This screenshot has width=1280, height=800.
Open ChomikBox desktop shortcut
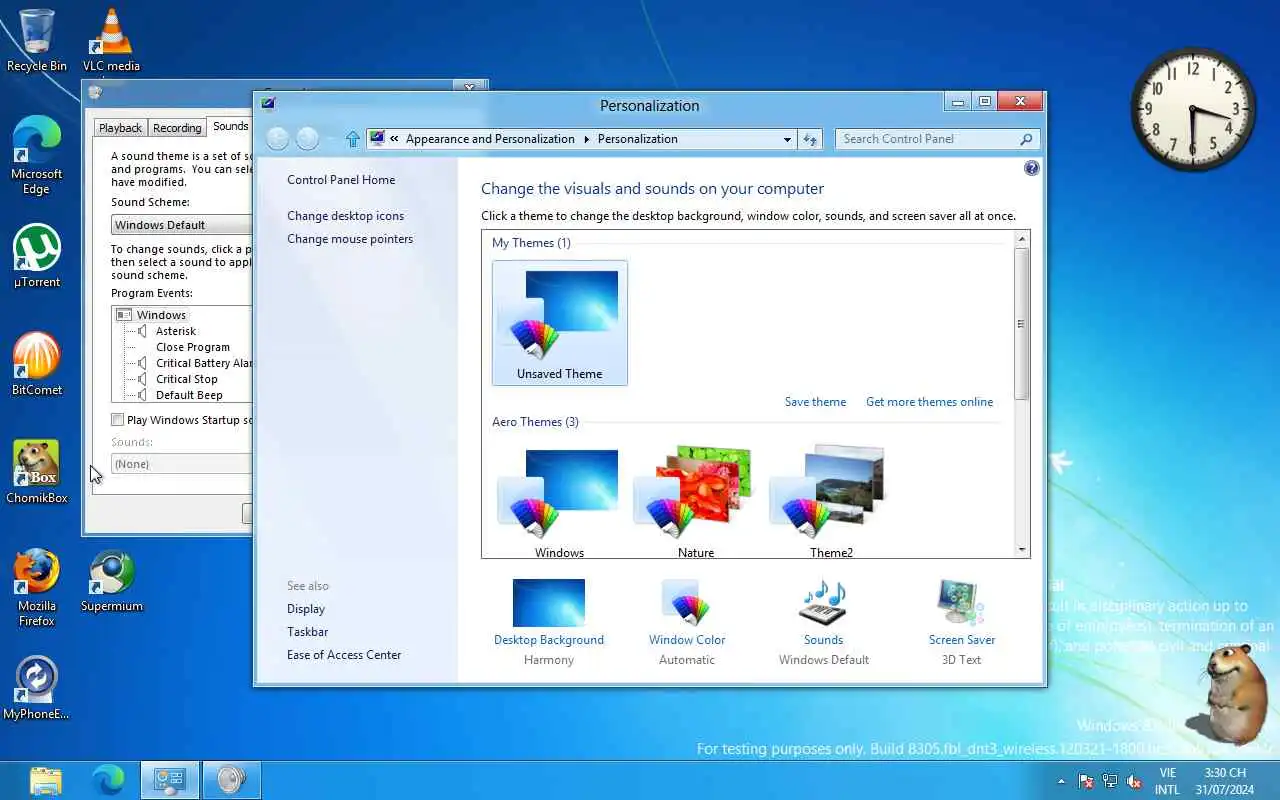[37, 472]
